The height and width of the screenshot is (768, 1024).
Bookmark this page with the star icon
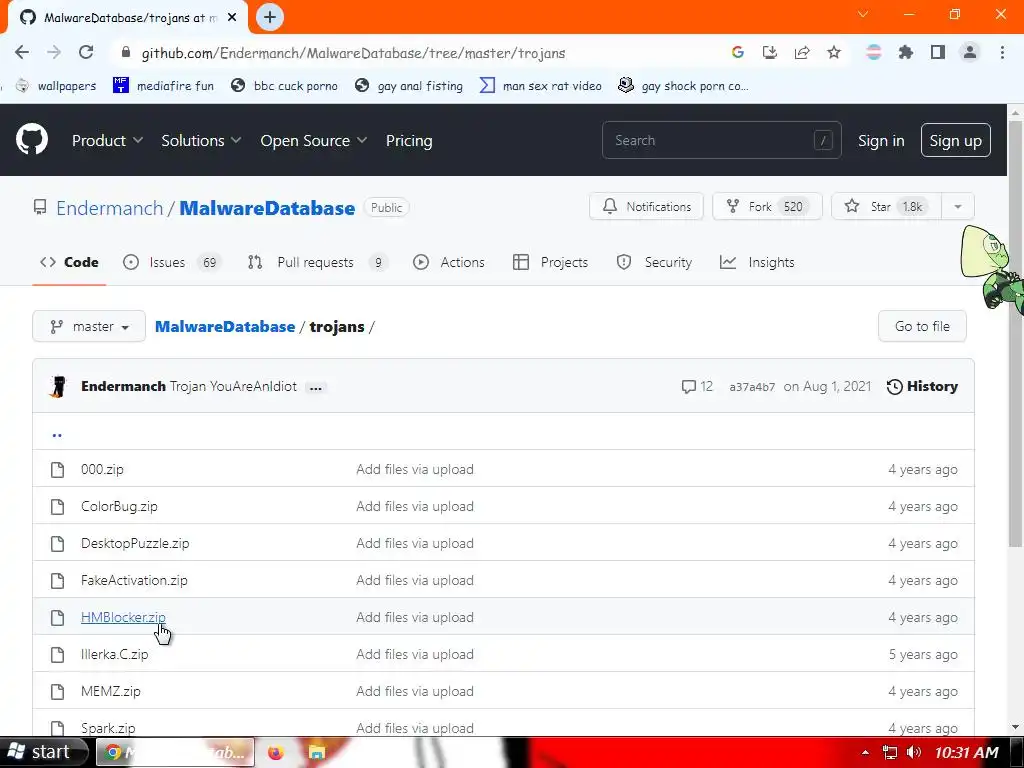834,52
